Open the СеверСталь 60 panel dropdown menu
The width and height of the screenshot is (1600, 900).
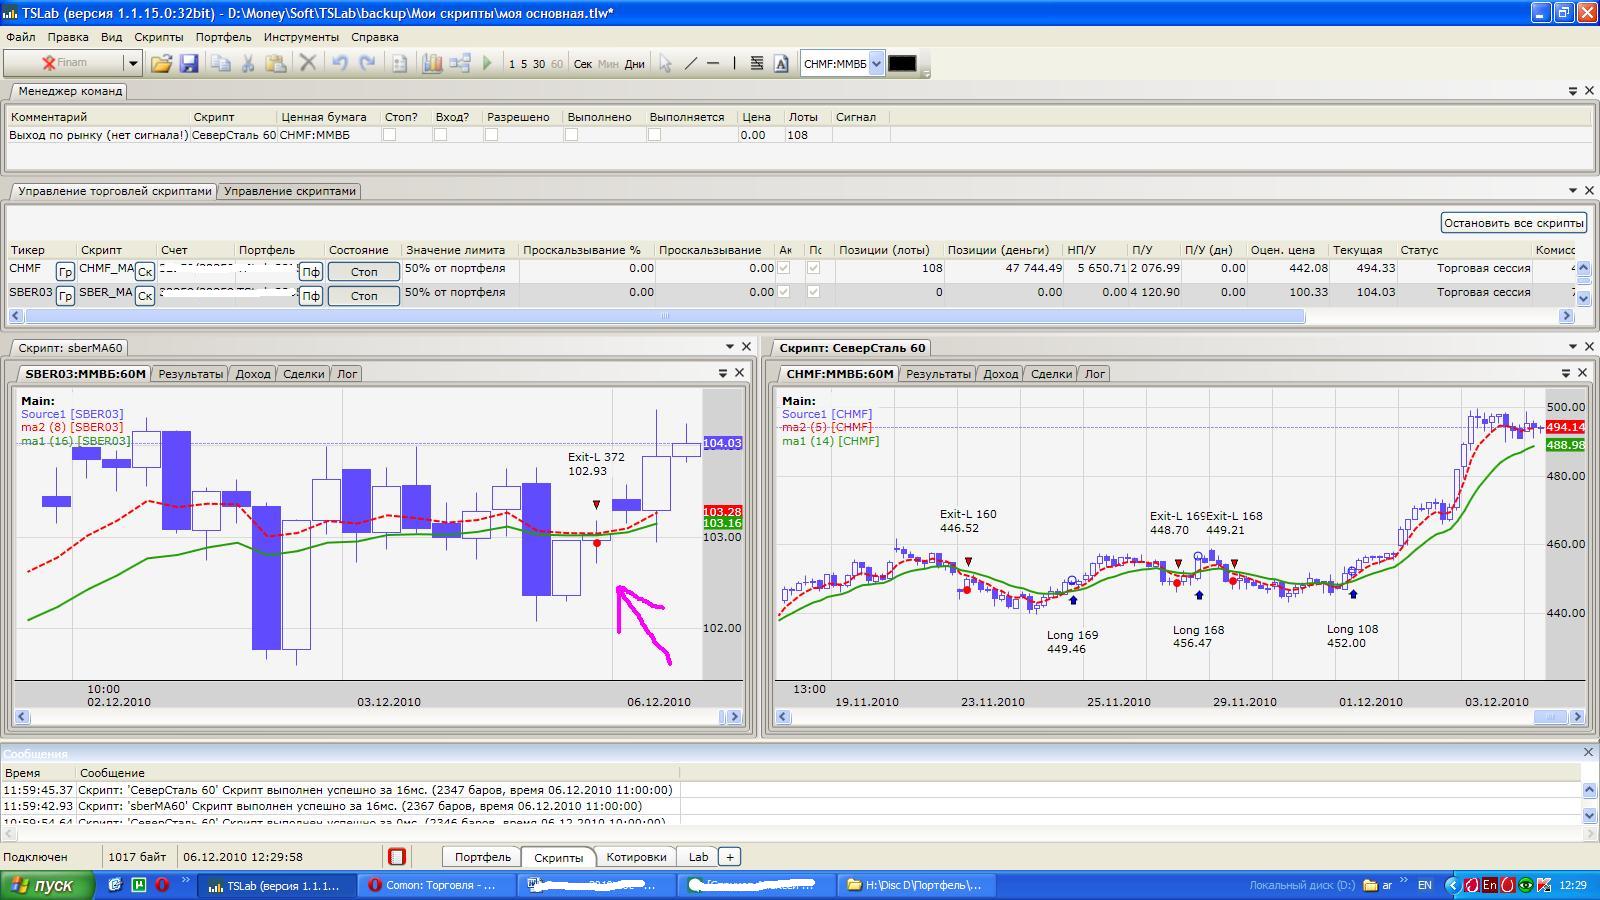pos(1572,347)
